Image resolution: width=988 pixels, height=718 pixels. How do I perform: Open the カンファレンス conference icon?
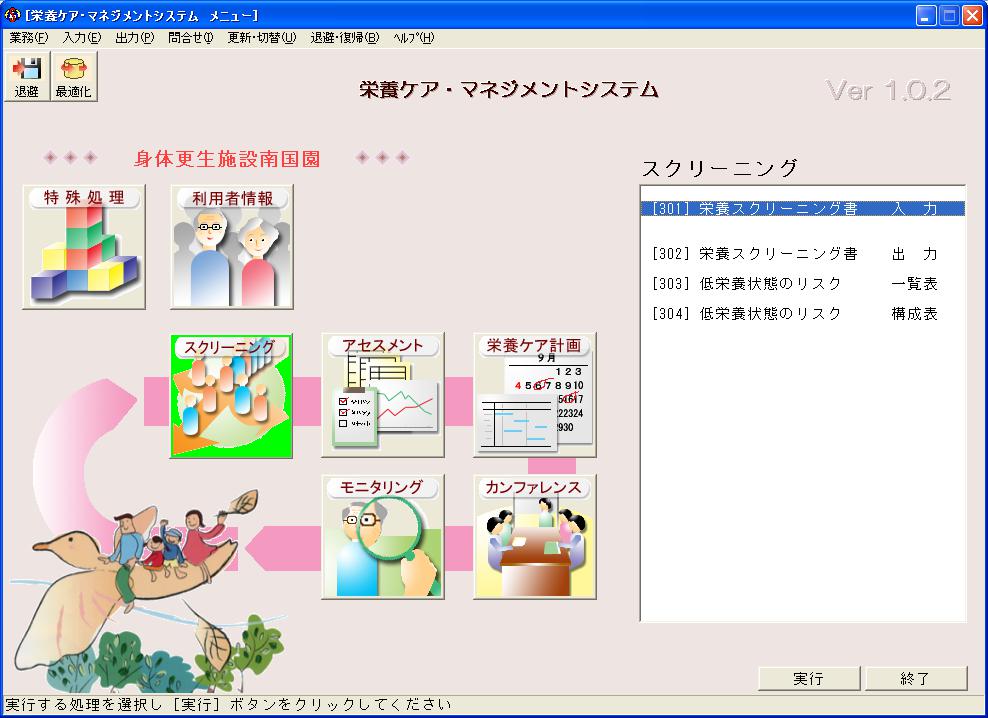click(x=535, y=537)
